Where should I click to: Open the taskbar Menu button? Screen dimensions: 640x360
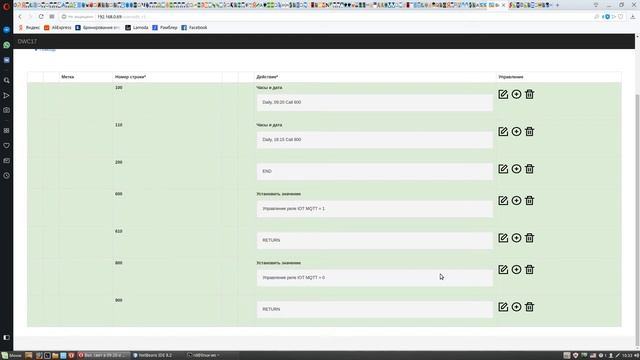[x=11, y=356]
